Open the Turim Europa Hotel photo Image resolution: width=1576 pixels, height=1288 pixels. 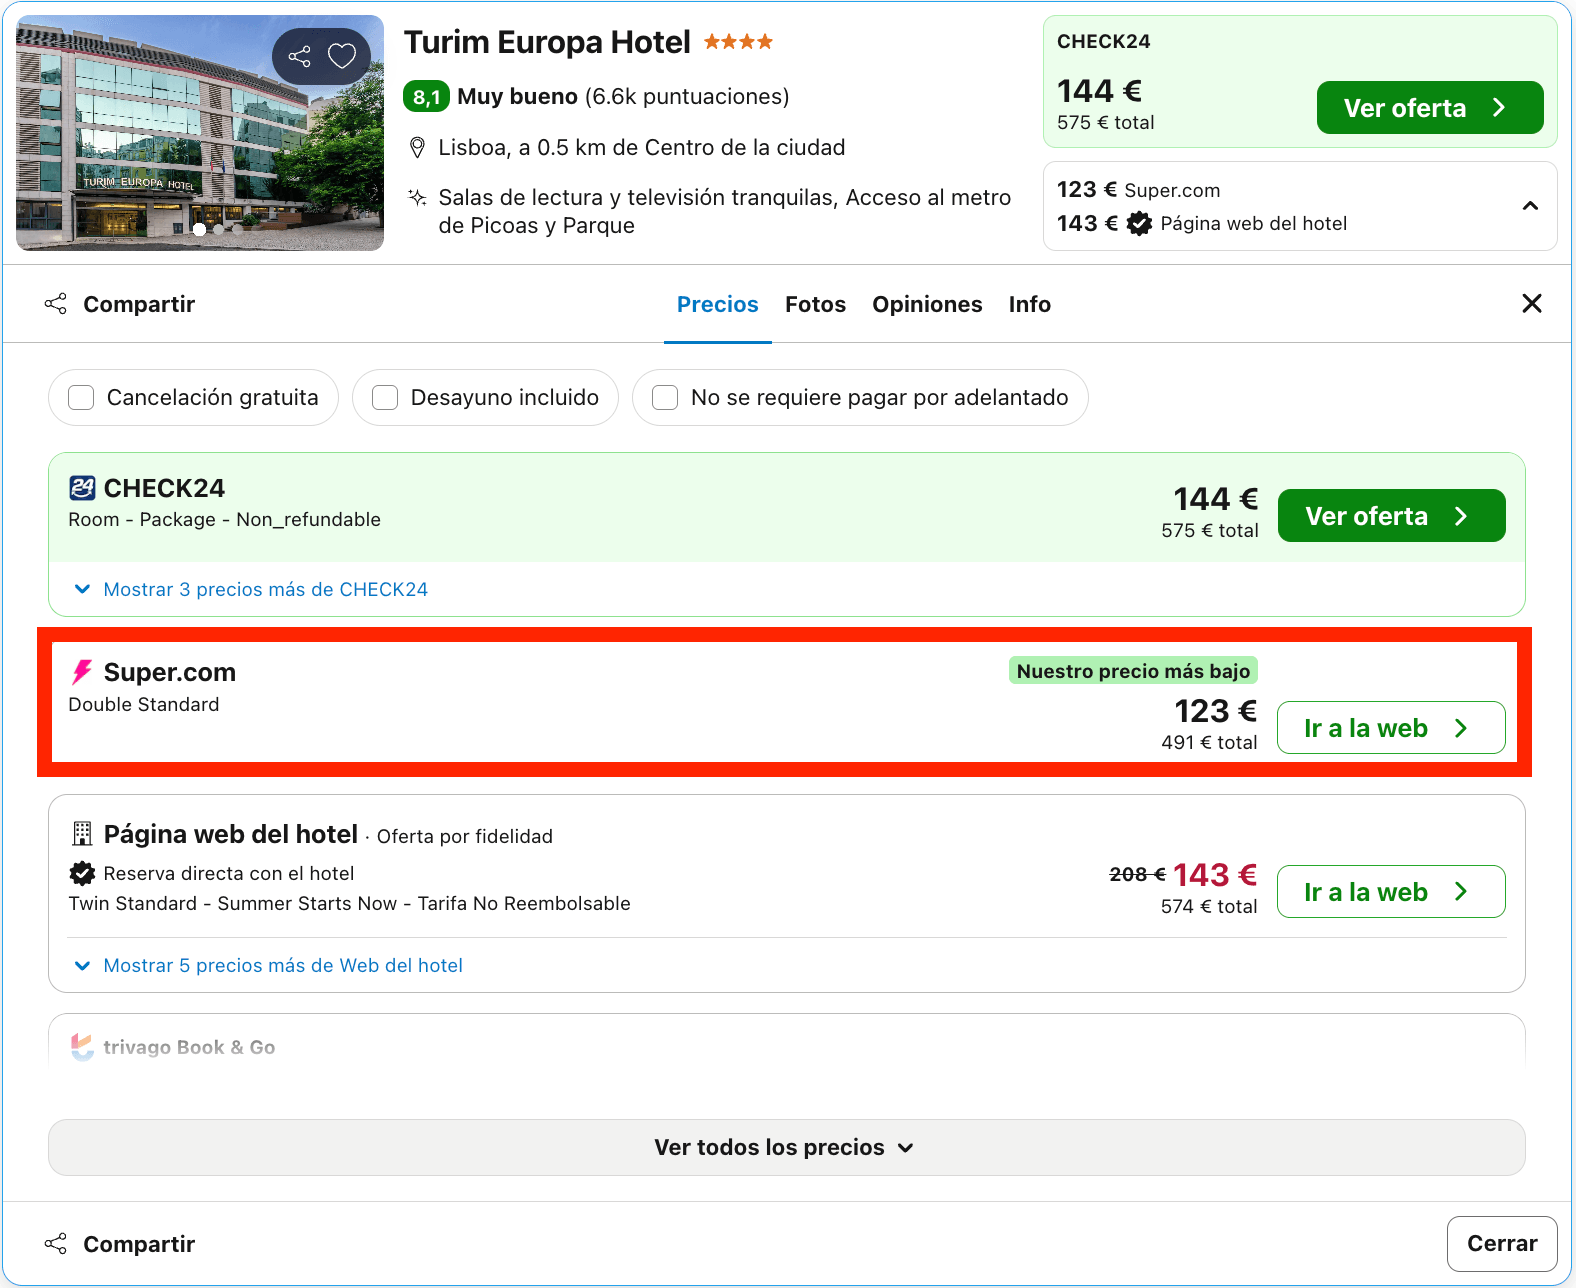[x=200, y=132]
